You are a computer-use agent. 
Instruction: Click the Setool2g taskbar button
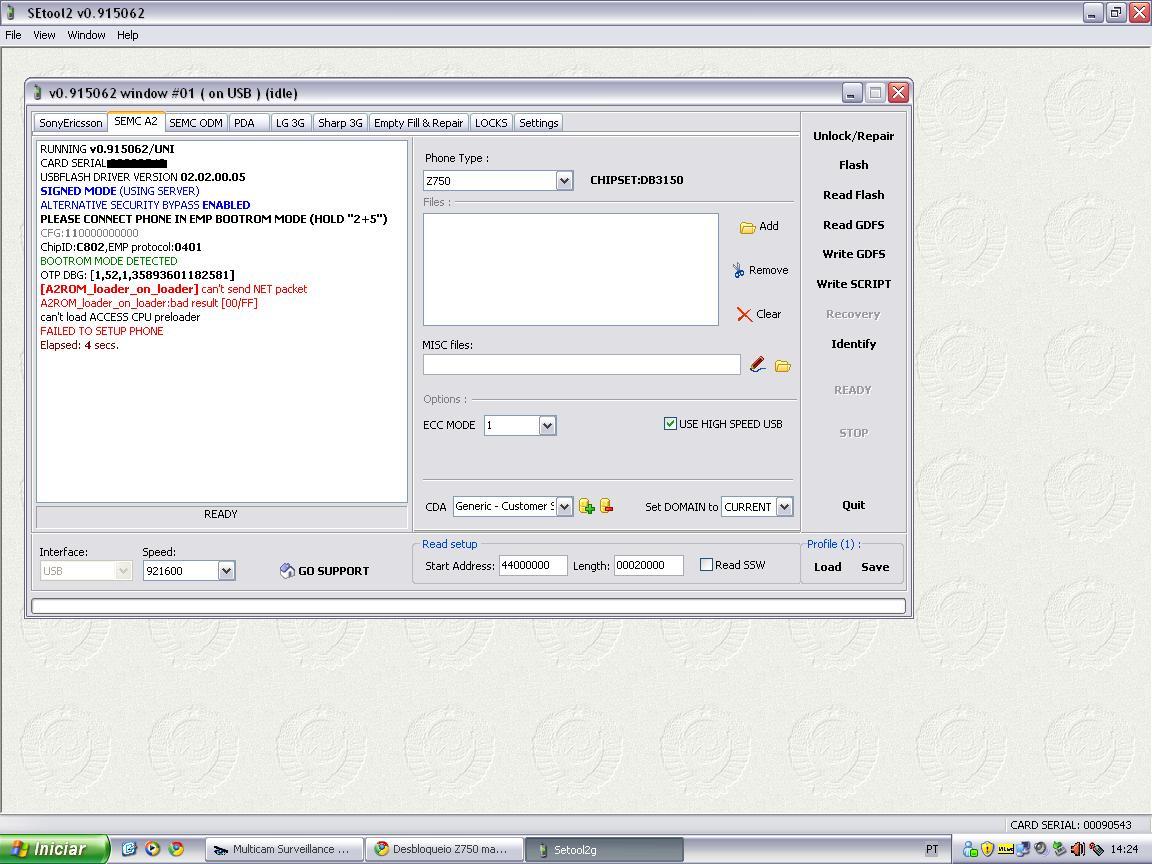click(605, 849)
